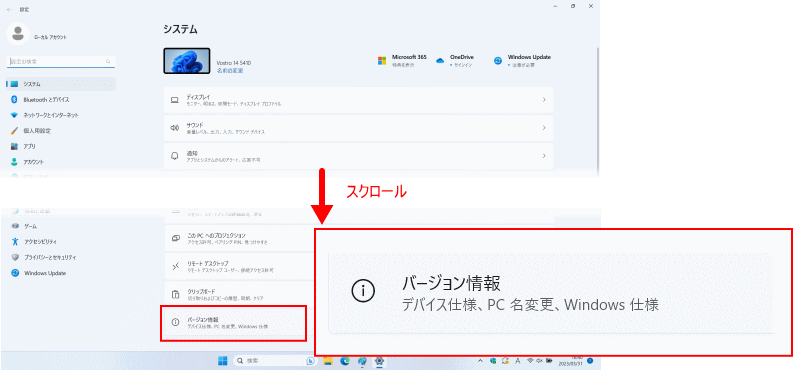Expand ディスプレイ row chevron
Screen dimensions: 793x370
(x=544, y=100)
